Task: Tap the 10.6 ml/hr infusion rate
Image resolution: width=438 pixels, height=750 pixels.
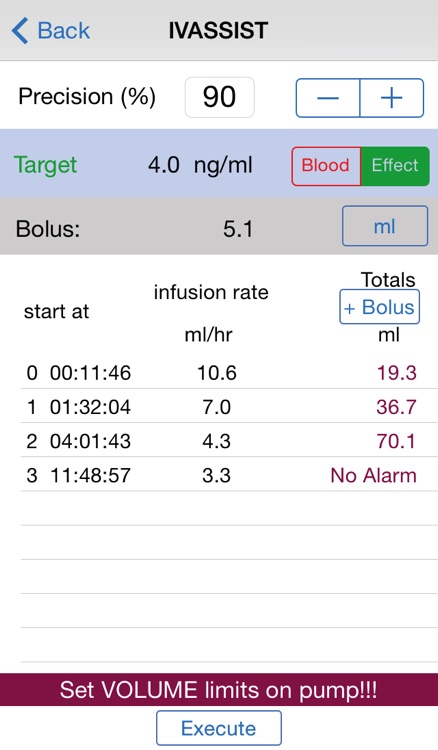Action: tap(217, 372)
